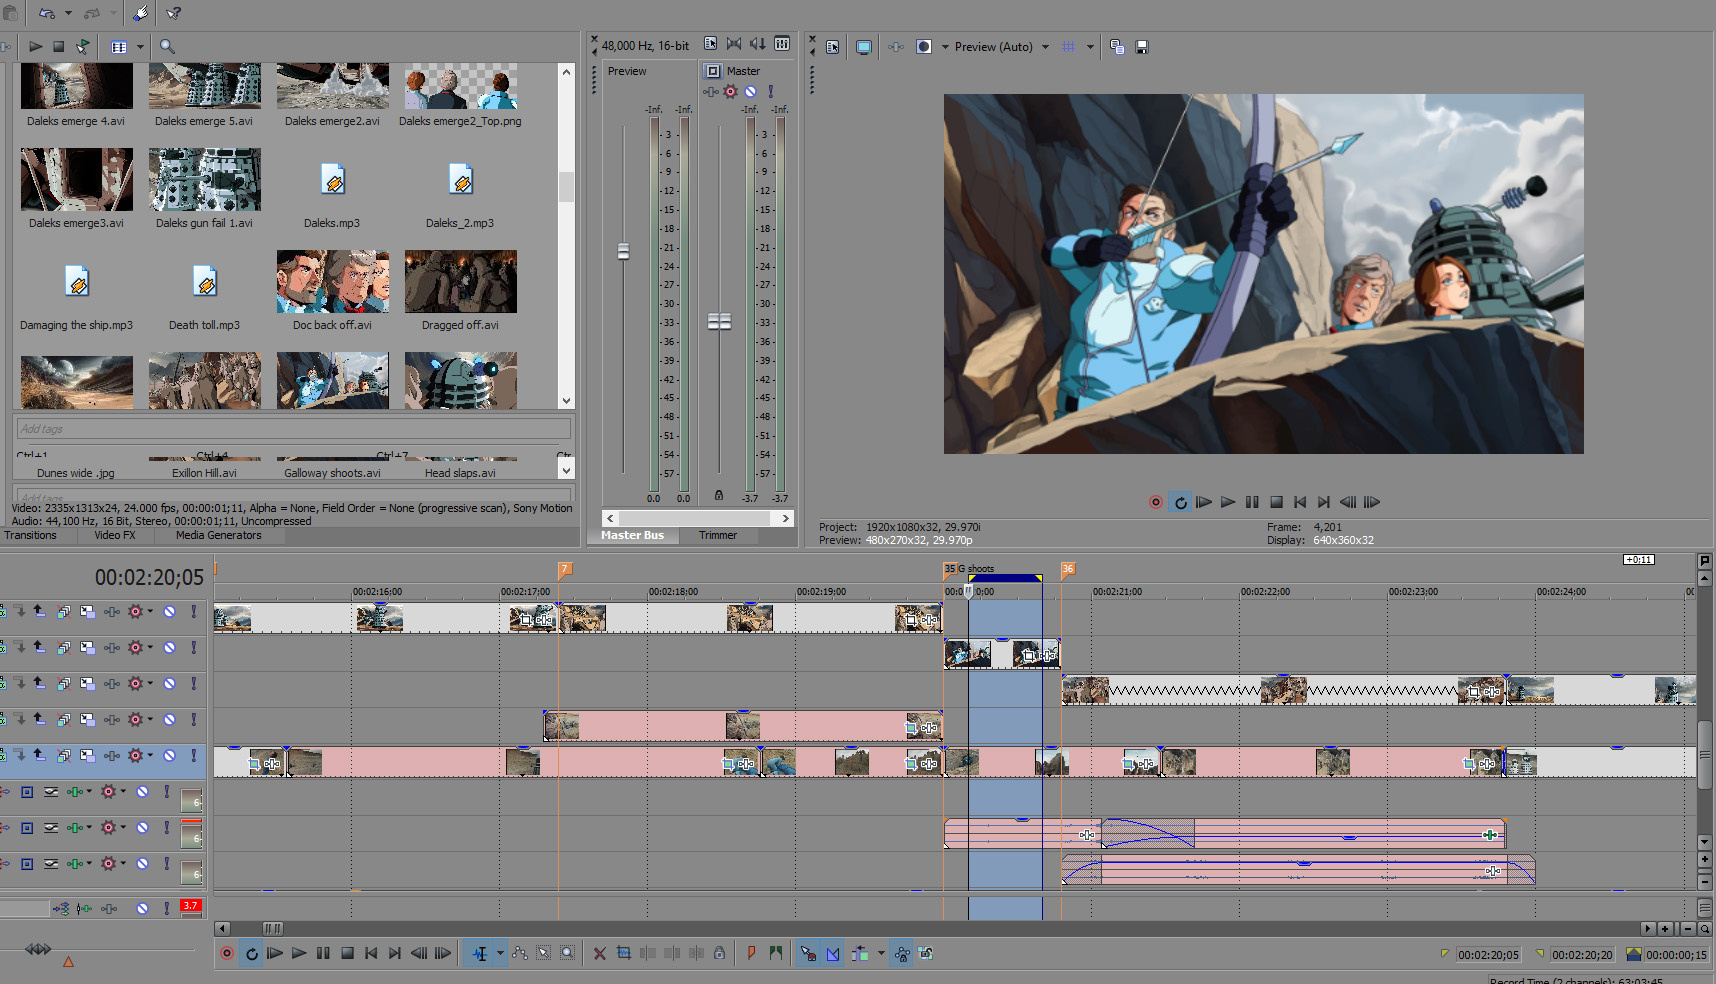Open the Redo history dropdown arrow
This screenshot has width=1716, height=984.
(112, 14)
